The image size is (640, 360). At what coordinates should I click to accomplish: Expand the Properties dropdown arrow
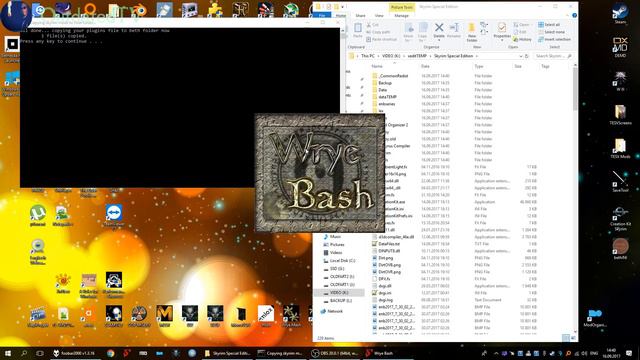pyautogui.click(x=502, y=40)
